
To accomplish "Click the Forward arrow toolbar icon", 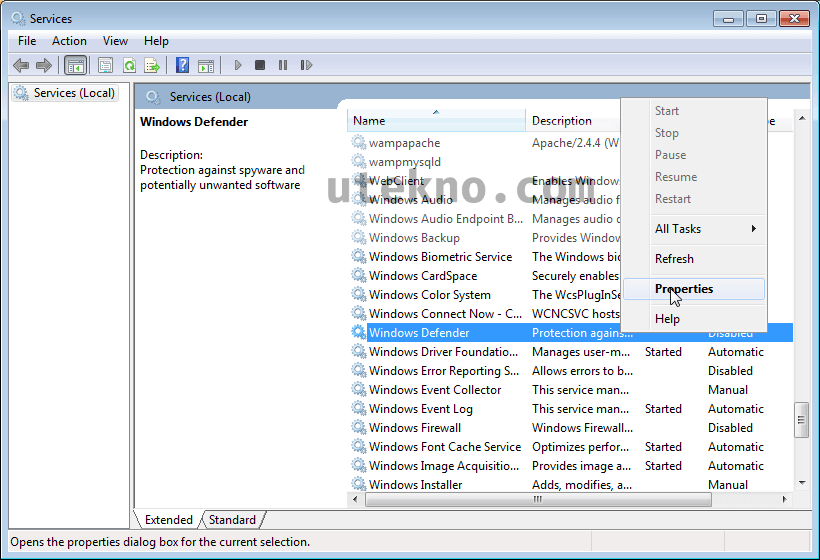I will click(x=44, y=65).
